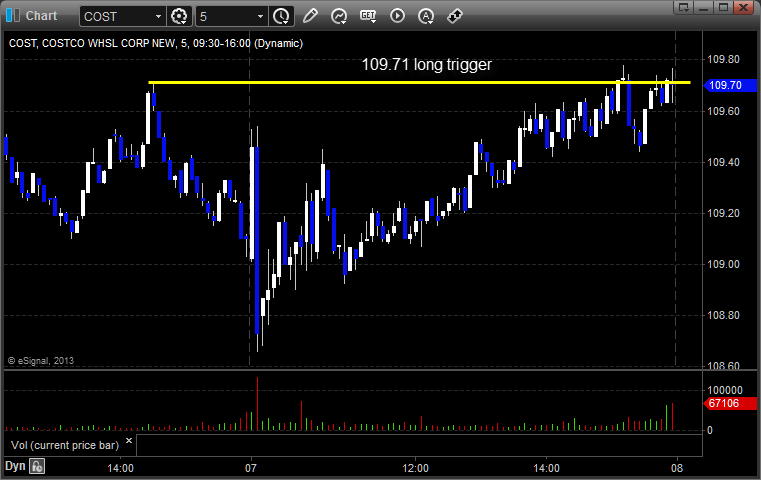Close the chart window
The image size is (761, 480).
[x=744, y=7]
